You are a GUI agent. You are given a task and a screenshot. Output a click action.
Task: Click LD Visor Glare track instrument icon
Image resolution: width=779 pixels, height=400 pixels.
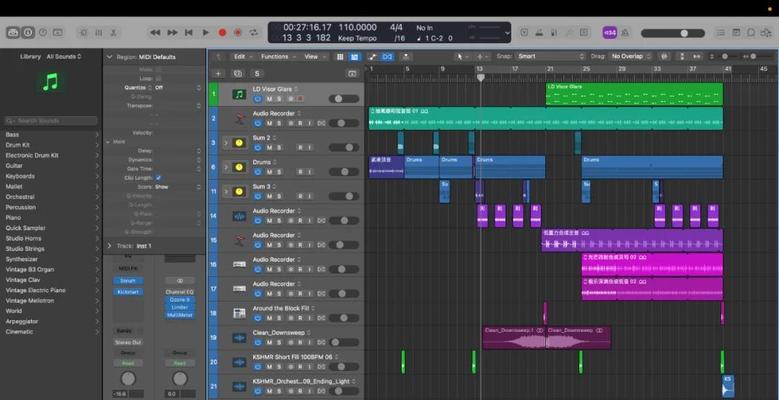239,94
